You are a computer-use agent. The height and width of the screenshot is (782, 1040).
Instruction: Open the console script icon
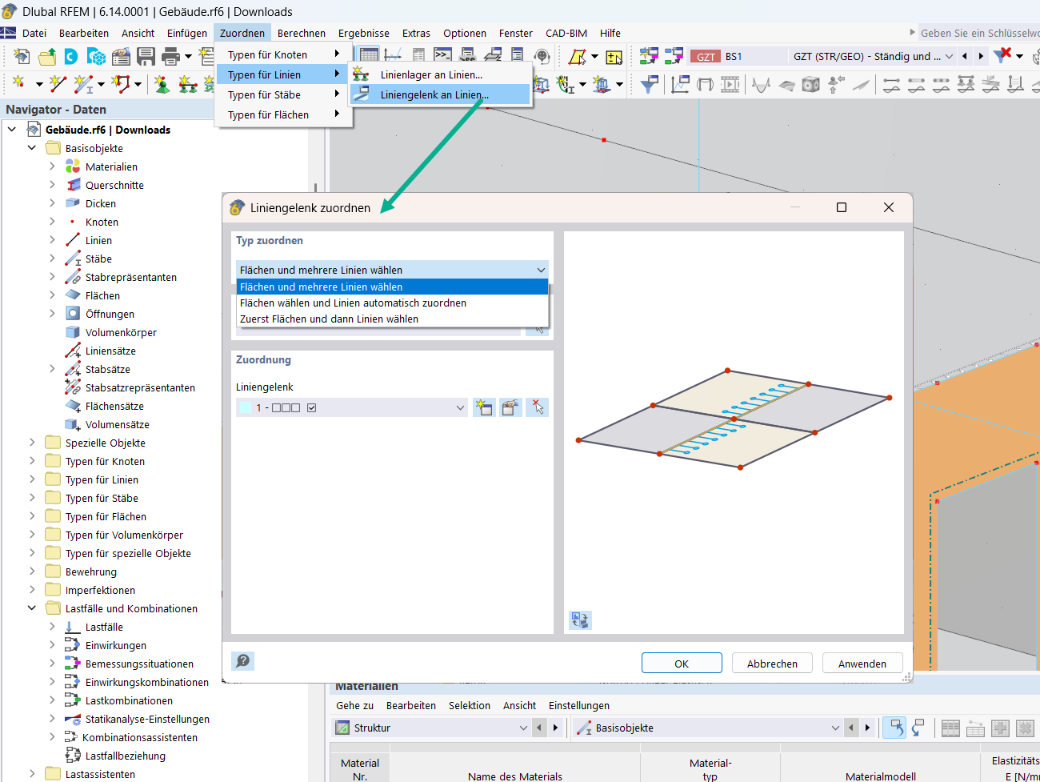coord(442,56)
